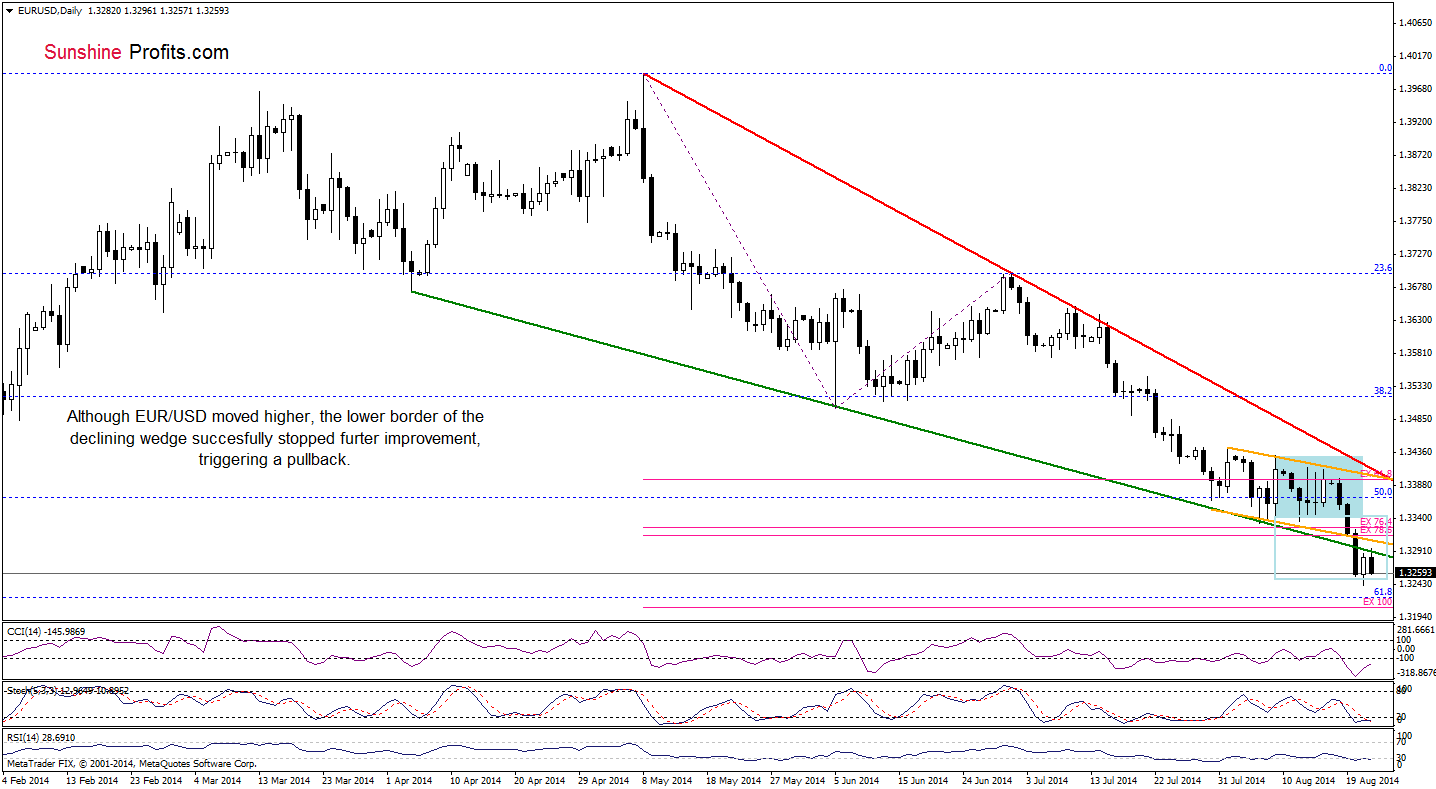Click the 1.35330 price axis label
This screenshot has height=789, width=1436.
click(x=1415, y=386)
